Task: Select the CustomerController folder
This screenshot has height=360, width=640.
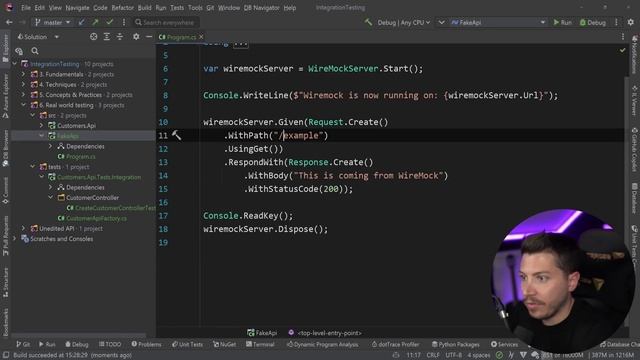Action: pyautogui.click(x=92, y=198)
